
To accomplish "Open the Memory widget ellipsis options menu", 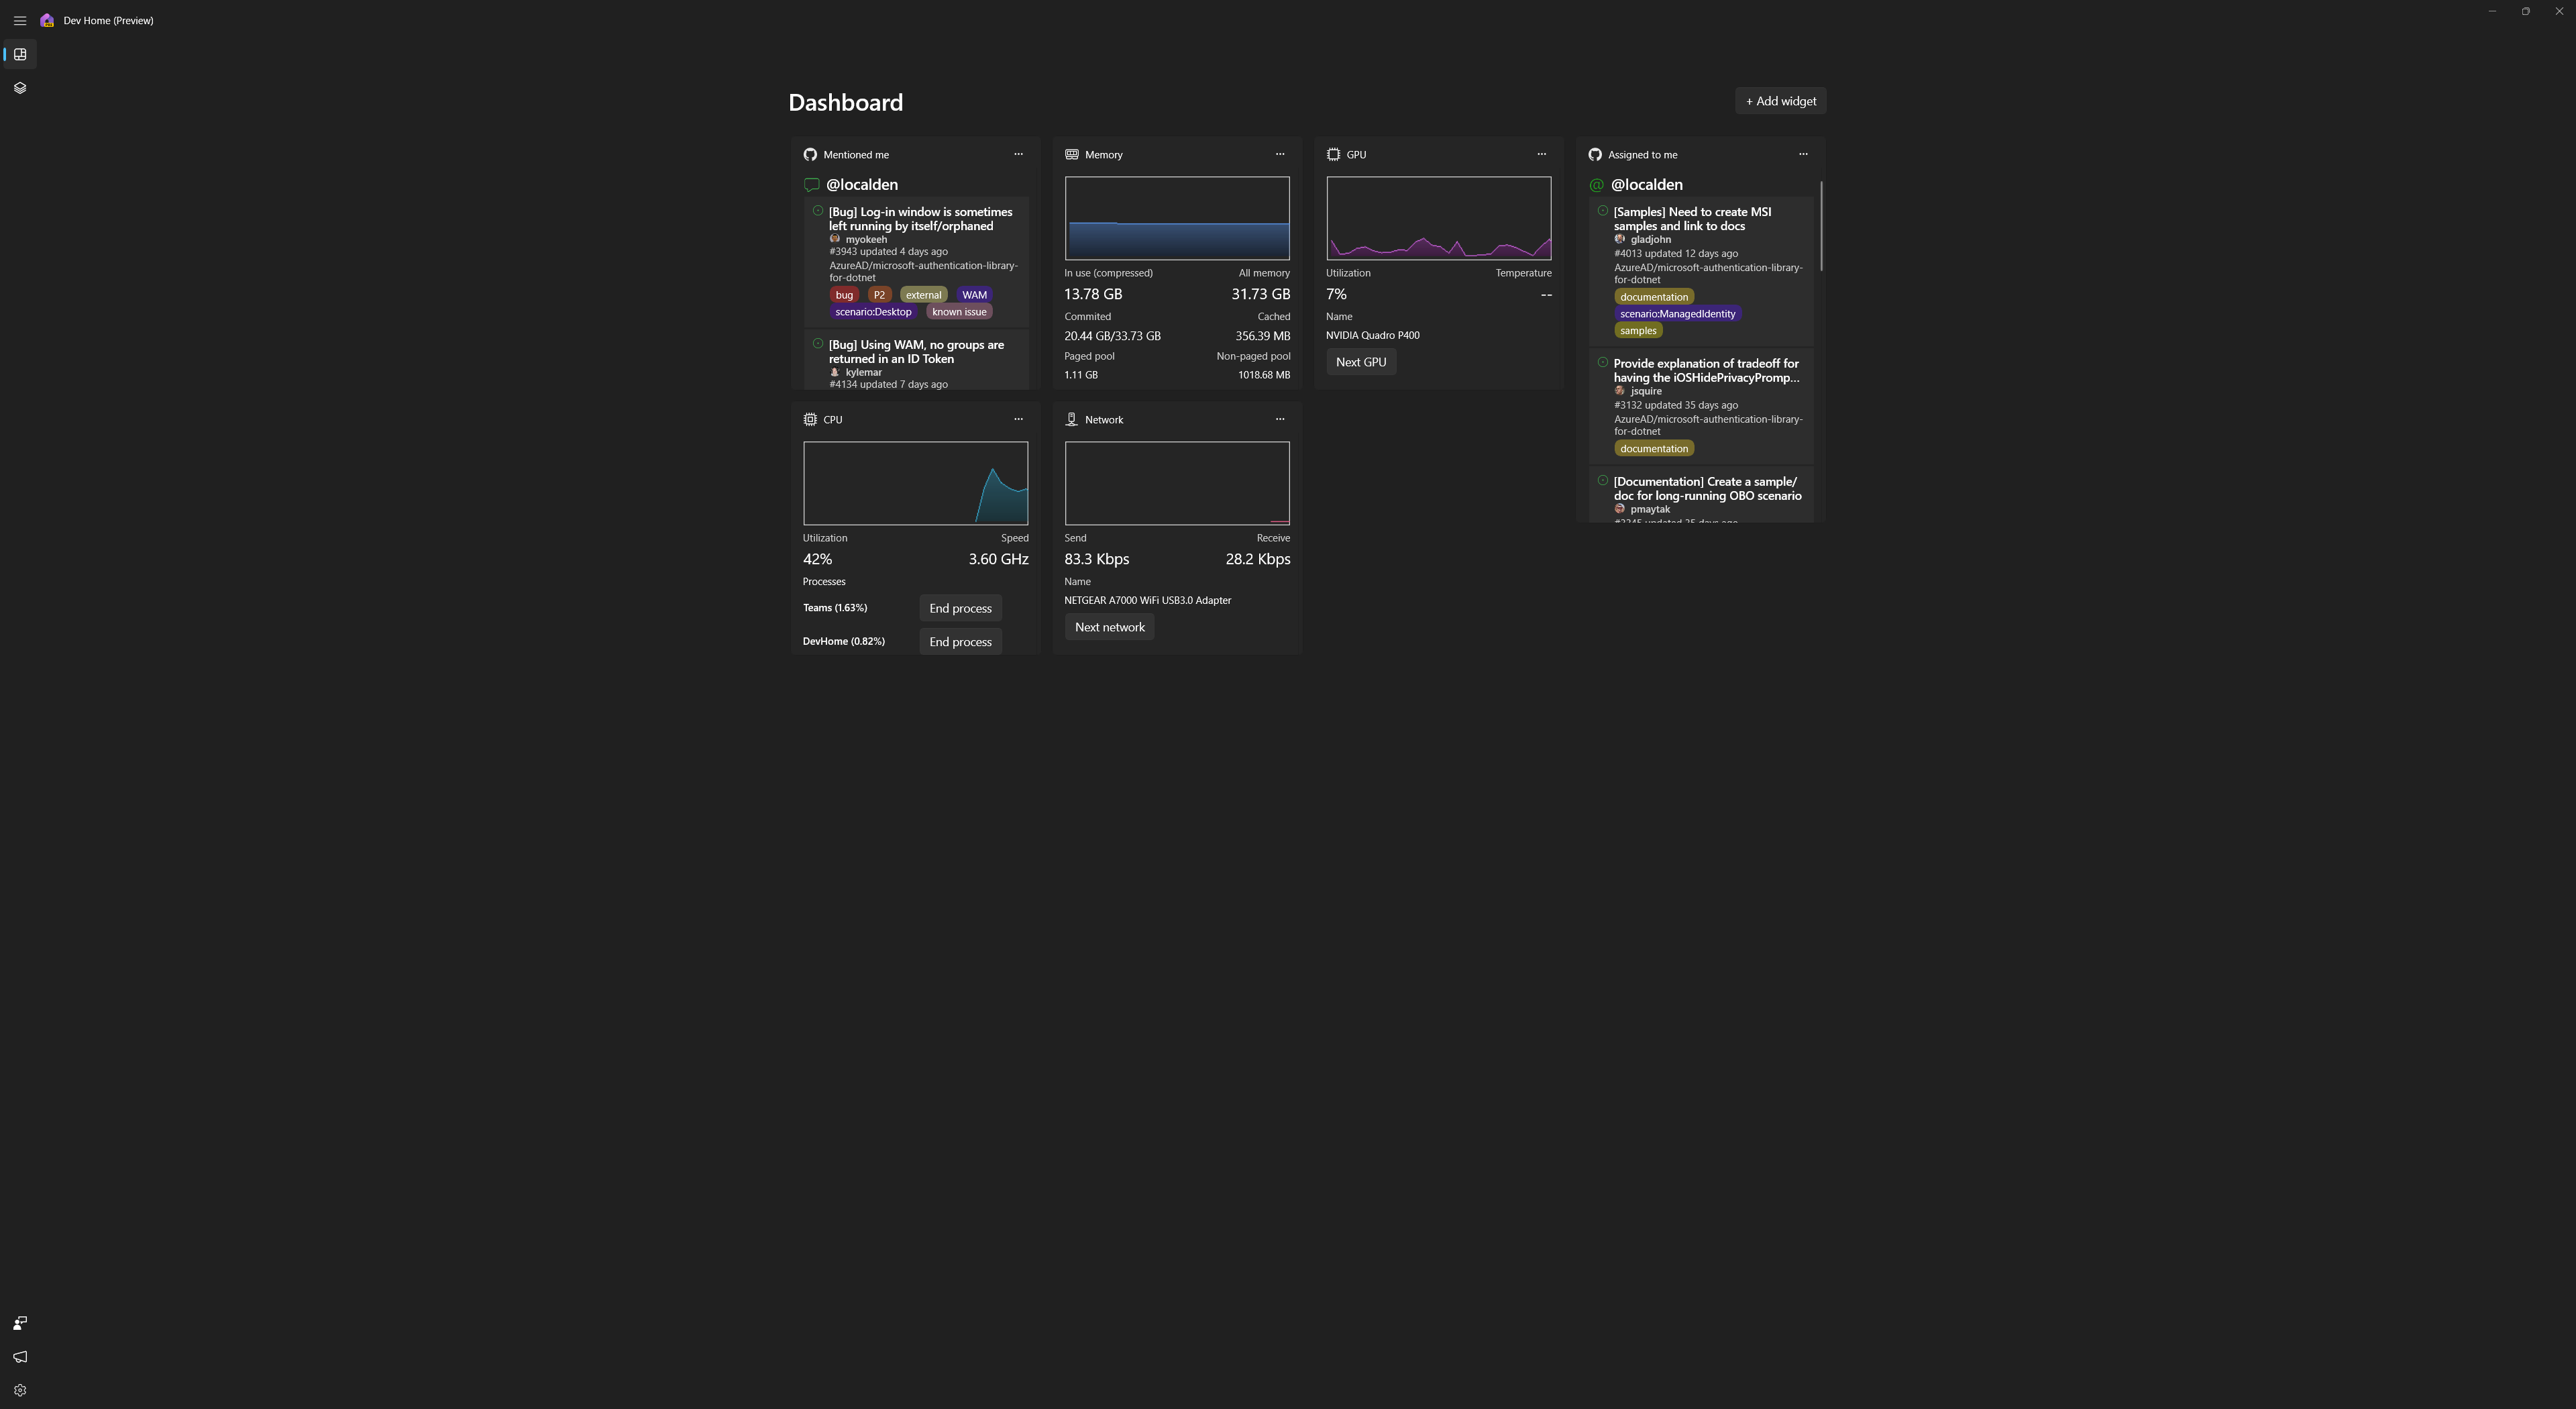I will (1280, 154).
